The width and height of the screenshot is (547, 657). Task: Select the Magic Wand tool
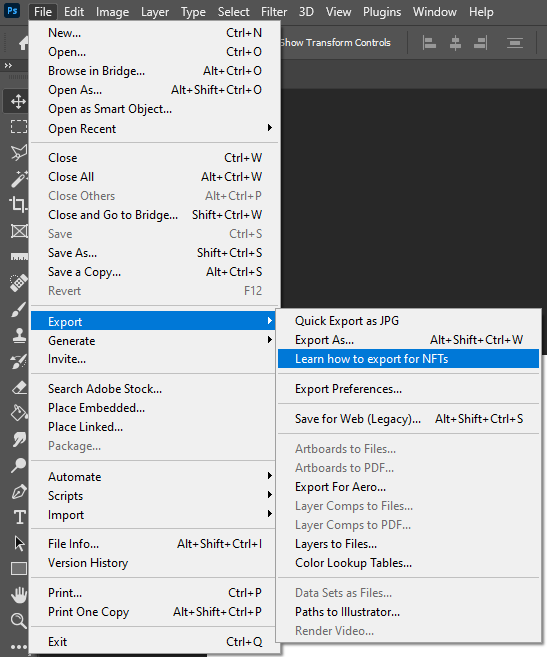point(18,178)
